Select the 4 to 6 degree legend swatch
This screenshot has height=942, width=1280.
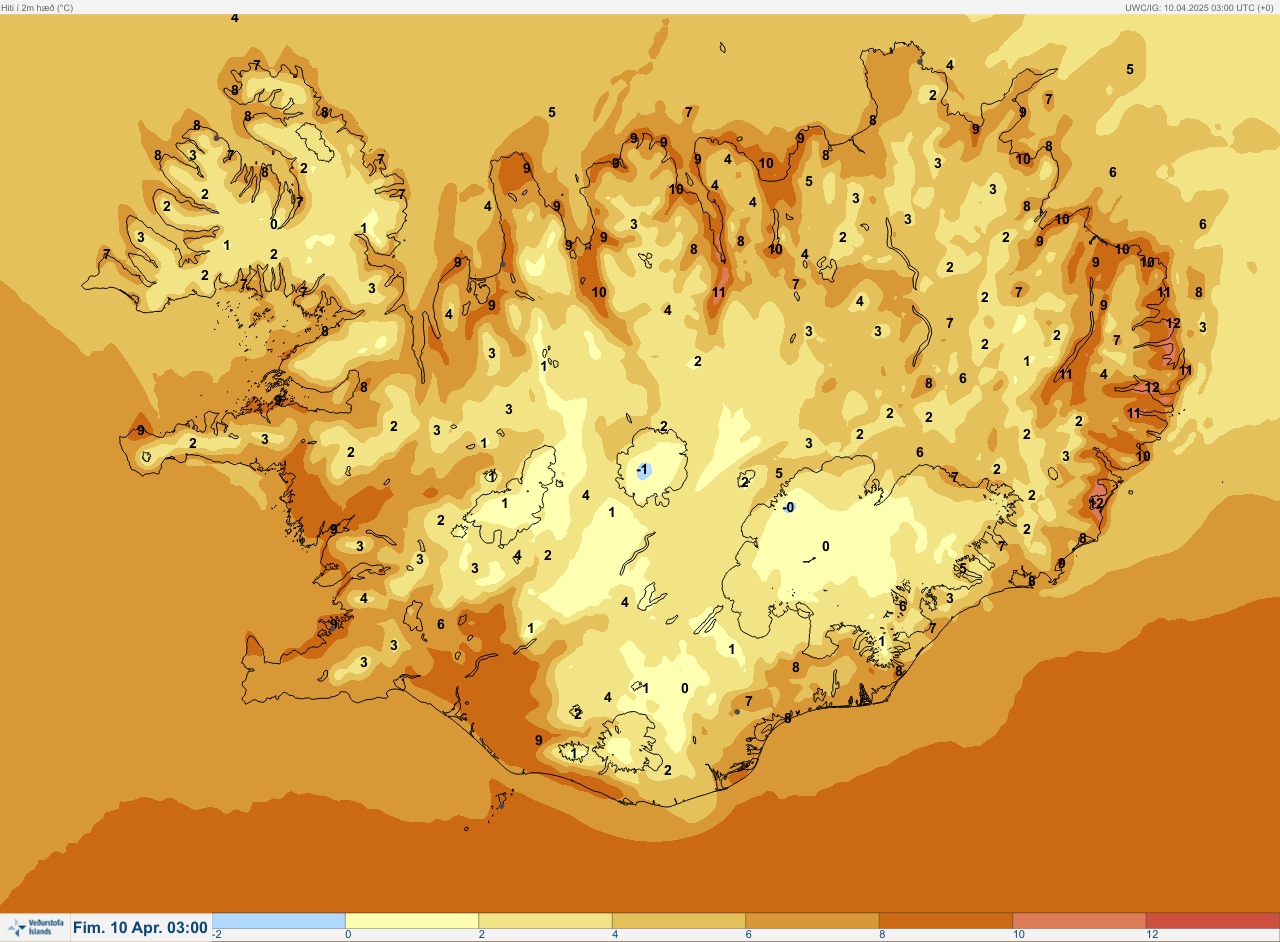coord(678,920)
